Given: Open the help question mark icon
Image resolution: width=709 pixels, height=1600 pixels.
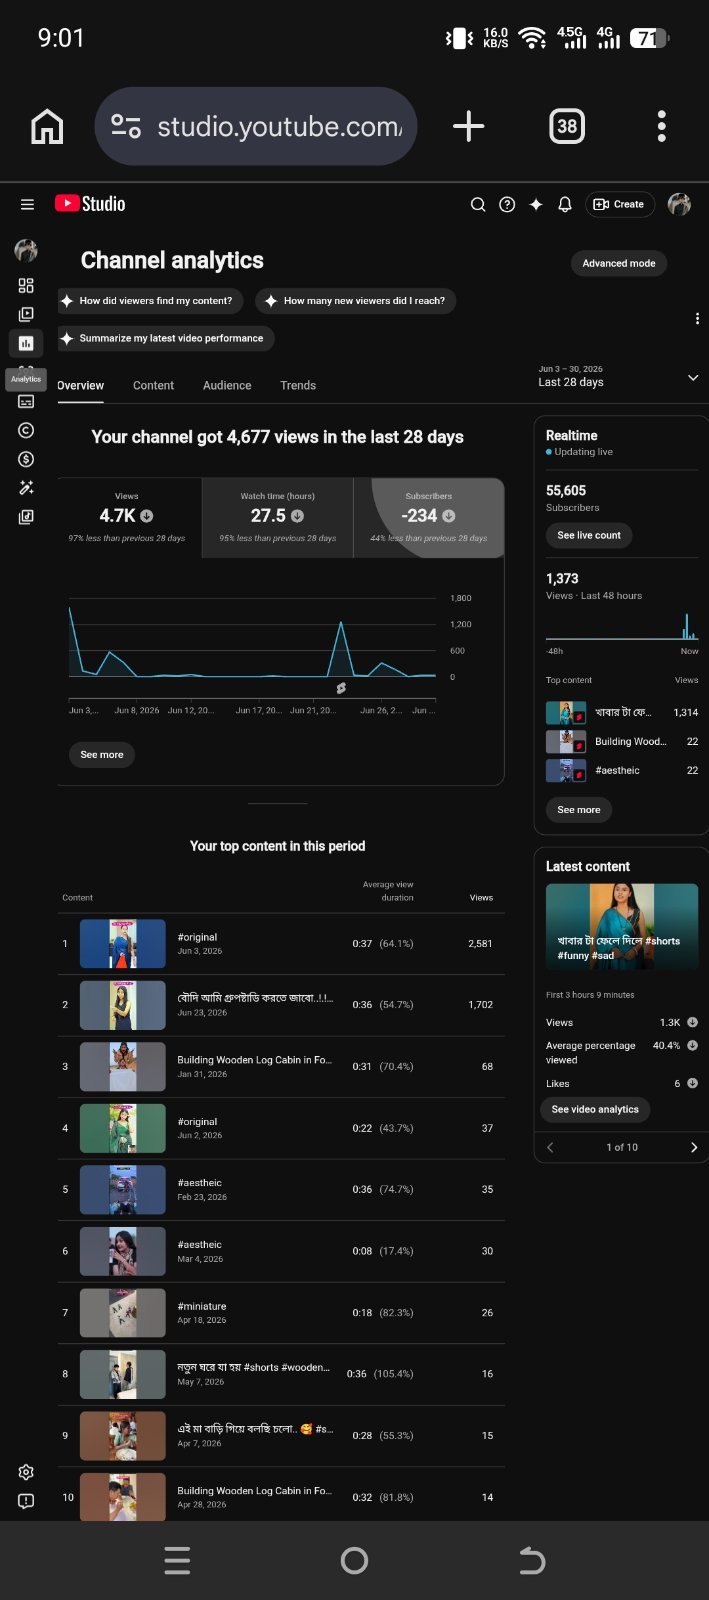Looking at the screenshot, I should pyautogui.click(x=507, y=204).
